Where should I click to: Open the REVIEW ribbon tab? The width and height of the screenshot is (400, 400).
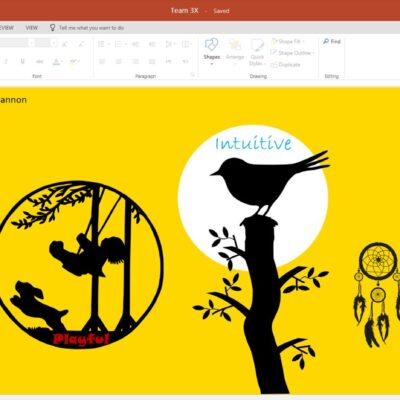6,28
